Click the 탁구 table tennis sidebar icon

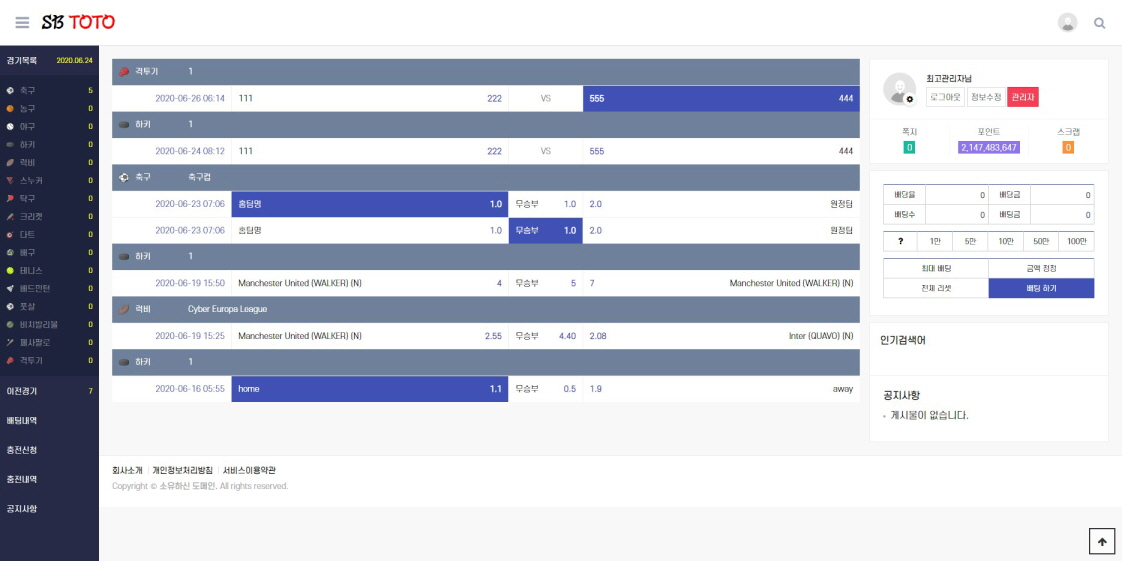click(10, 198)
